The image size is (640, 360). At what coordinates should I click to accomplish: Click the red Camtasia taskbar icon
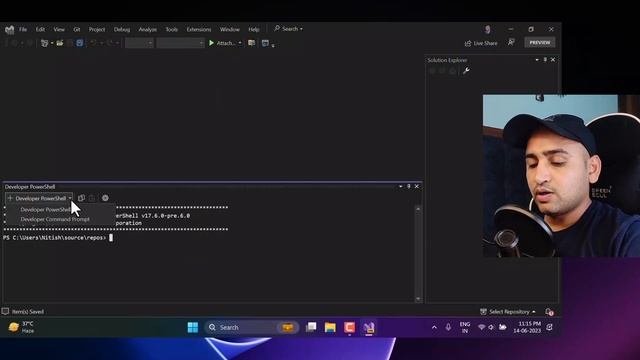(x=349, y=327)
